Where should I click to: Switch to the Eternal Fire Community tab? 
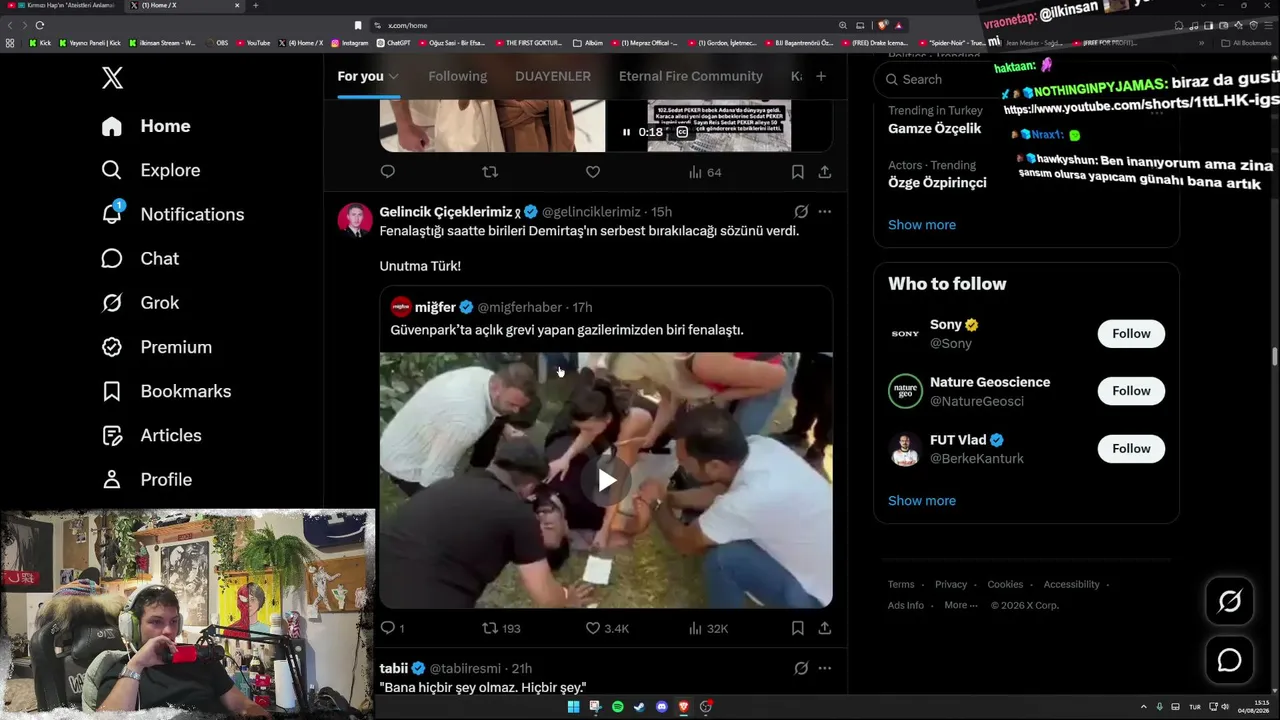pyautogui.click(x=691, y=76)
